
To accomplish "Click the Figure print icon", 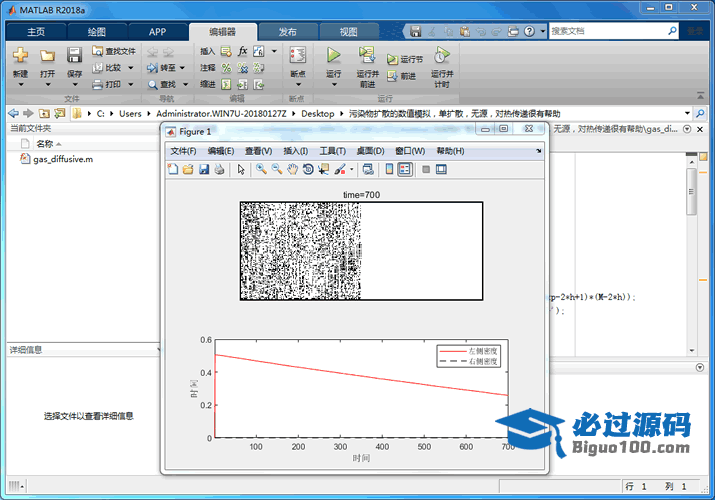I will pyautogui.click(x=219, y=170).
